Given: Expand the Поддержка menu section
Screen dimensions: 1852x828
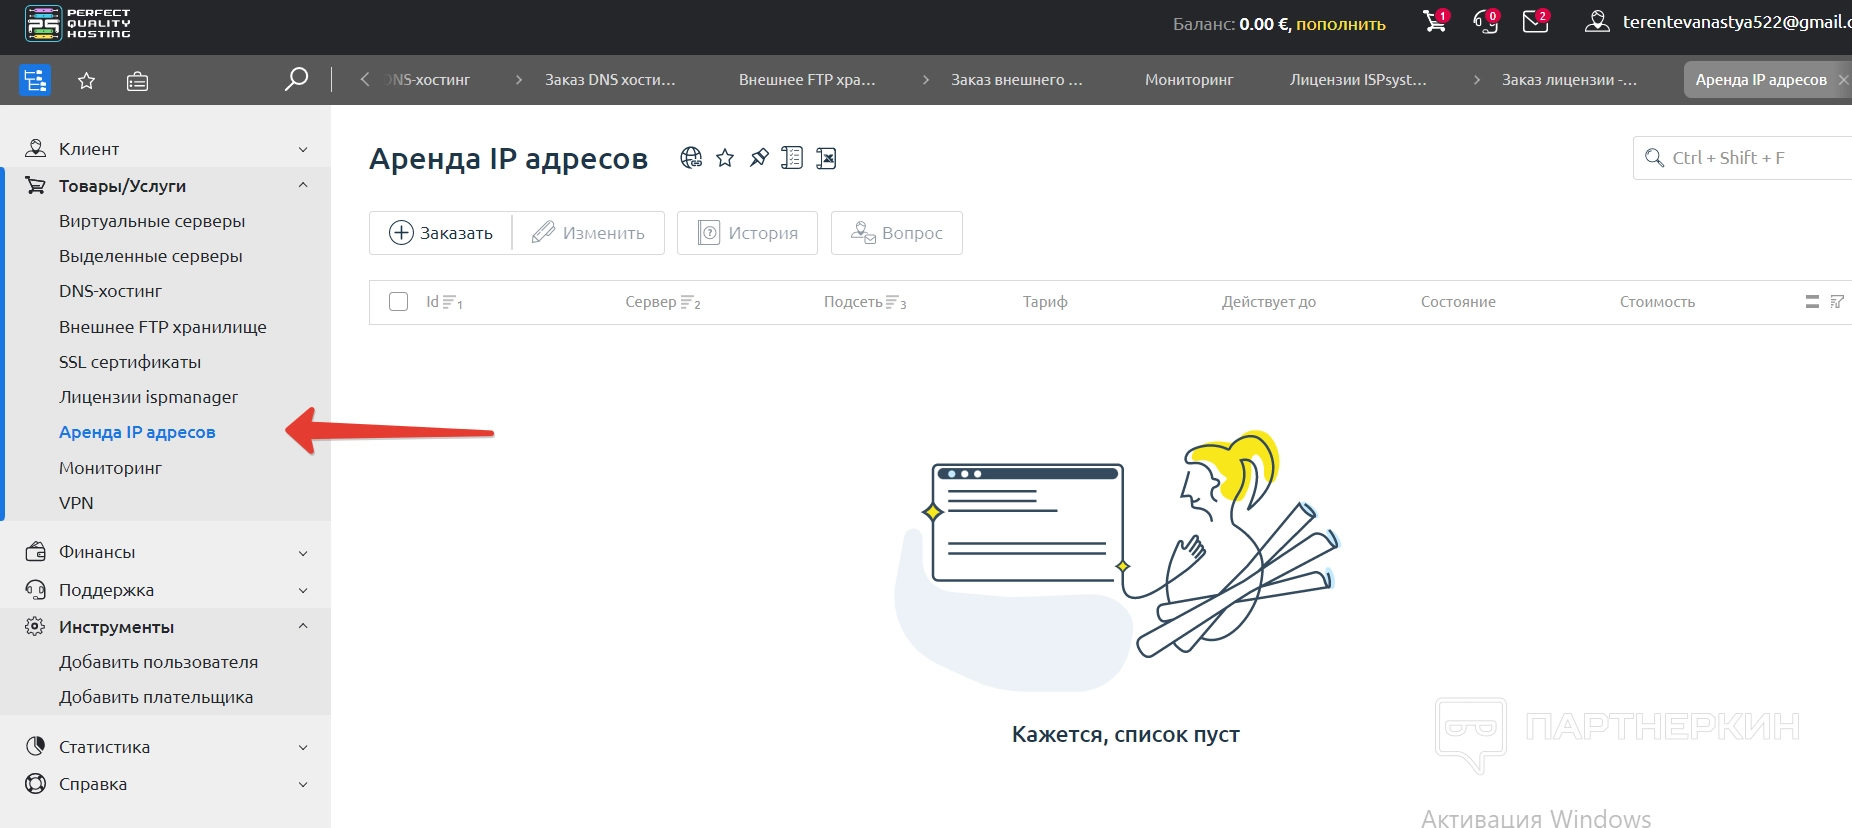Looking at the screenshot, I should pyautogui.click(x=165, y=590).
